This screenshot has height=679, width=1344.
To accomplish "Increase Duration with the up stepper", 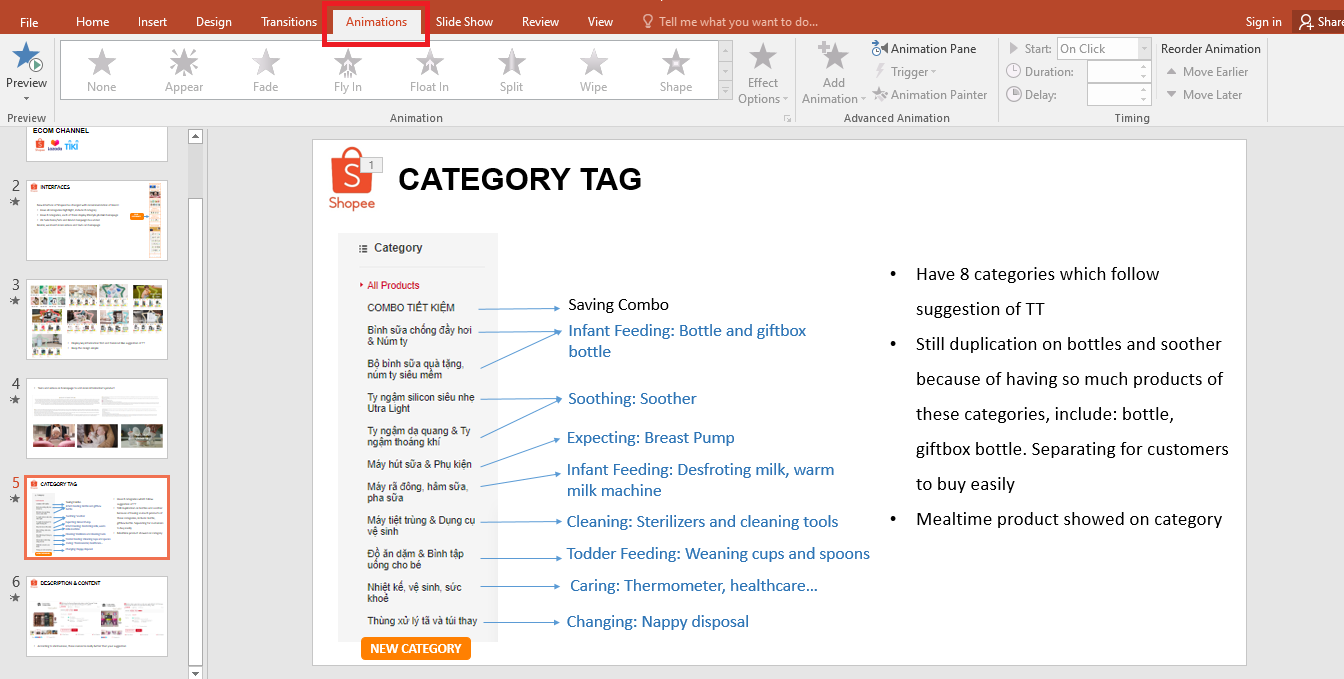I will [x=1137, y=66].
